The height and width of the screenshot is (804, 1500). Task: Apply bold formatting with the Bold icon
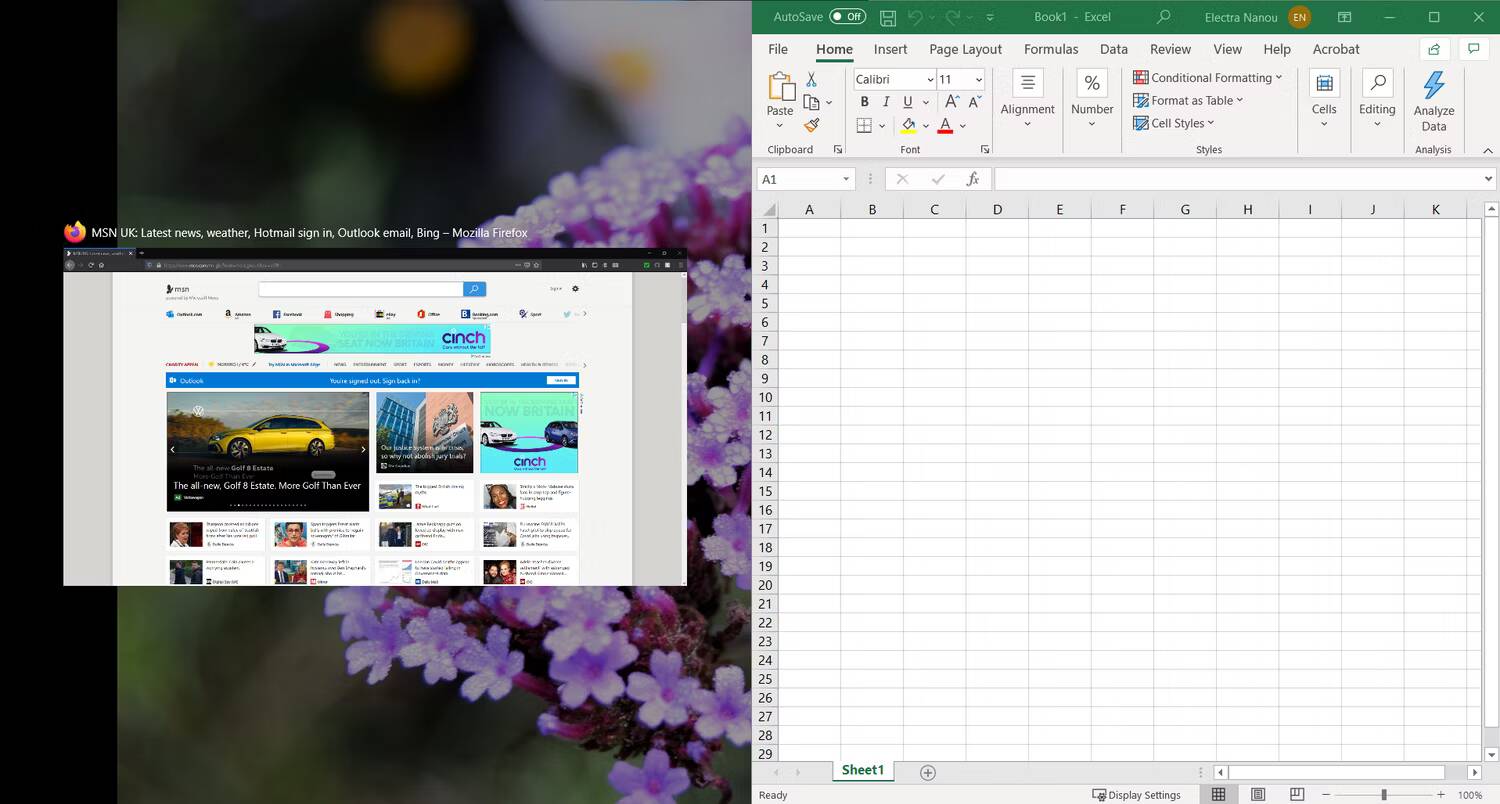pos(864,101)
